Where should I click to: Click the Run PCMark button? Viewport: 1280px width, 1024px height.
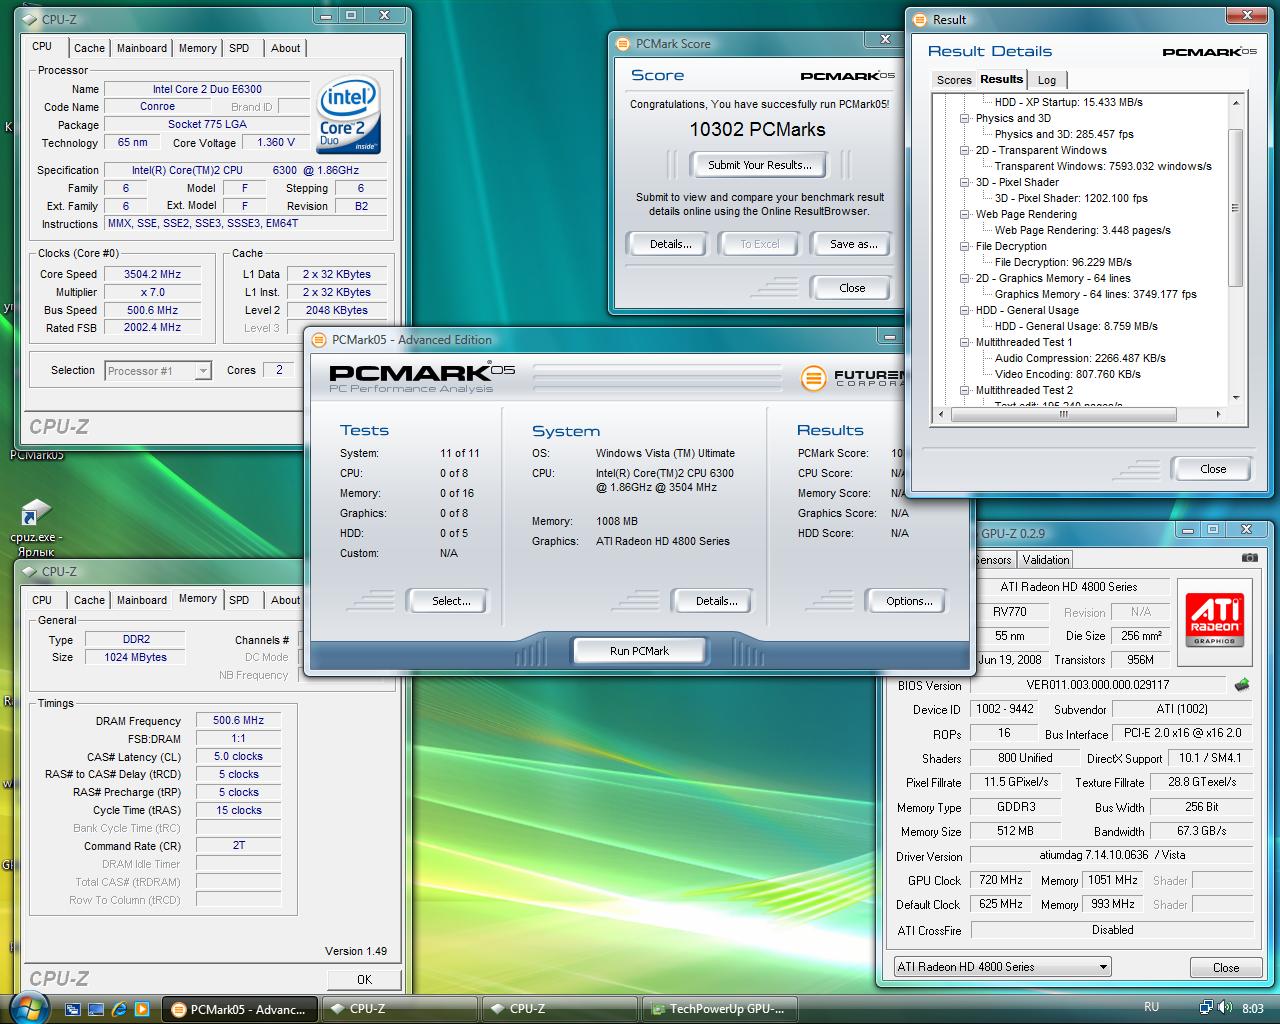tap(639, 651)
